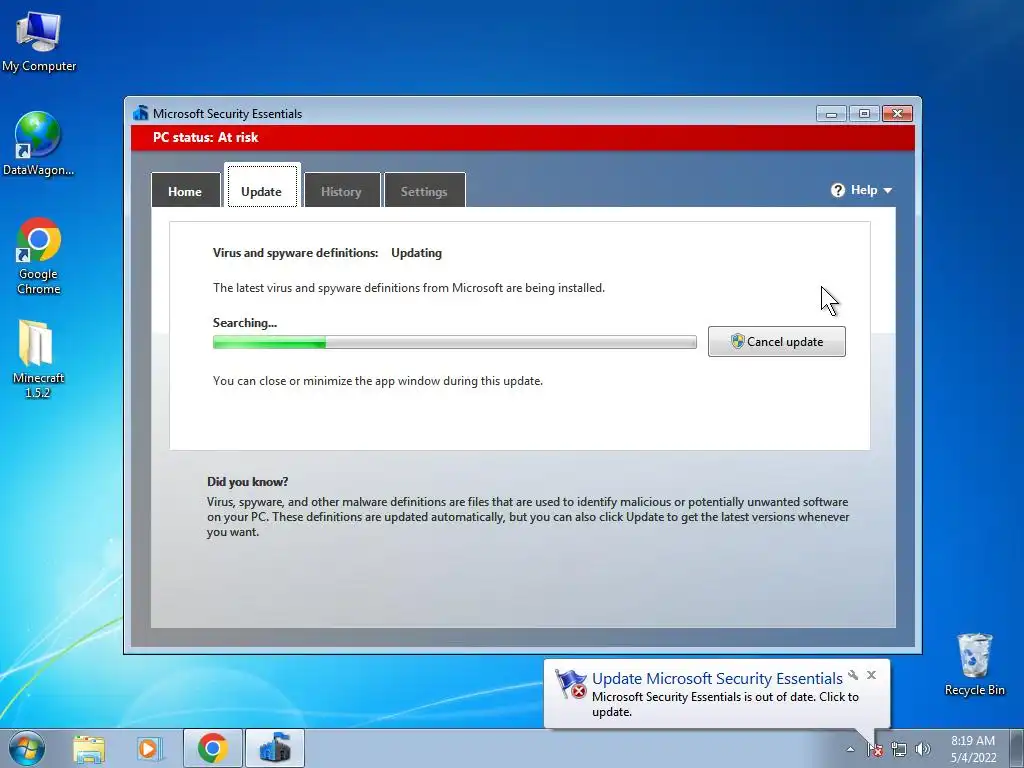This screenshot has height=768, width=1024.
Task: Dismiss the update notification balloon
Action: 871,675
